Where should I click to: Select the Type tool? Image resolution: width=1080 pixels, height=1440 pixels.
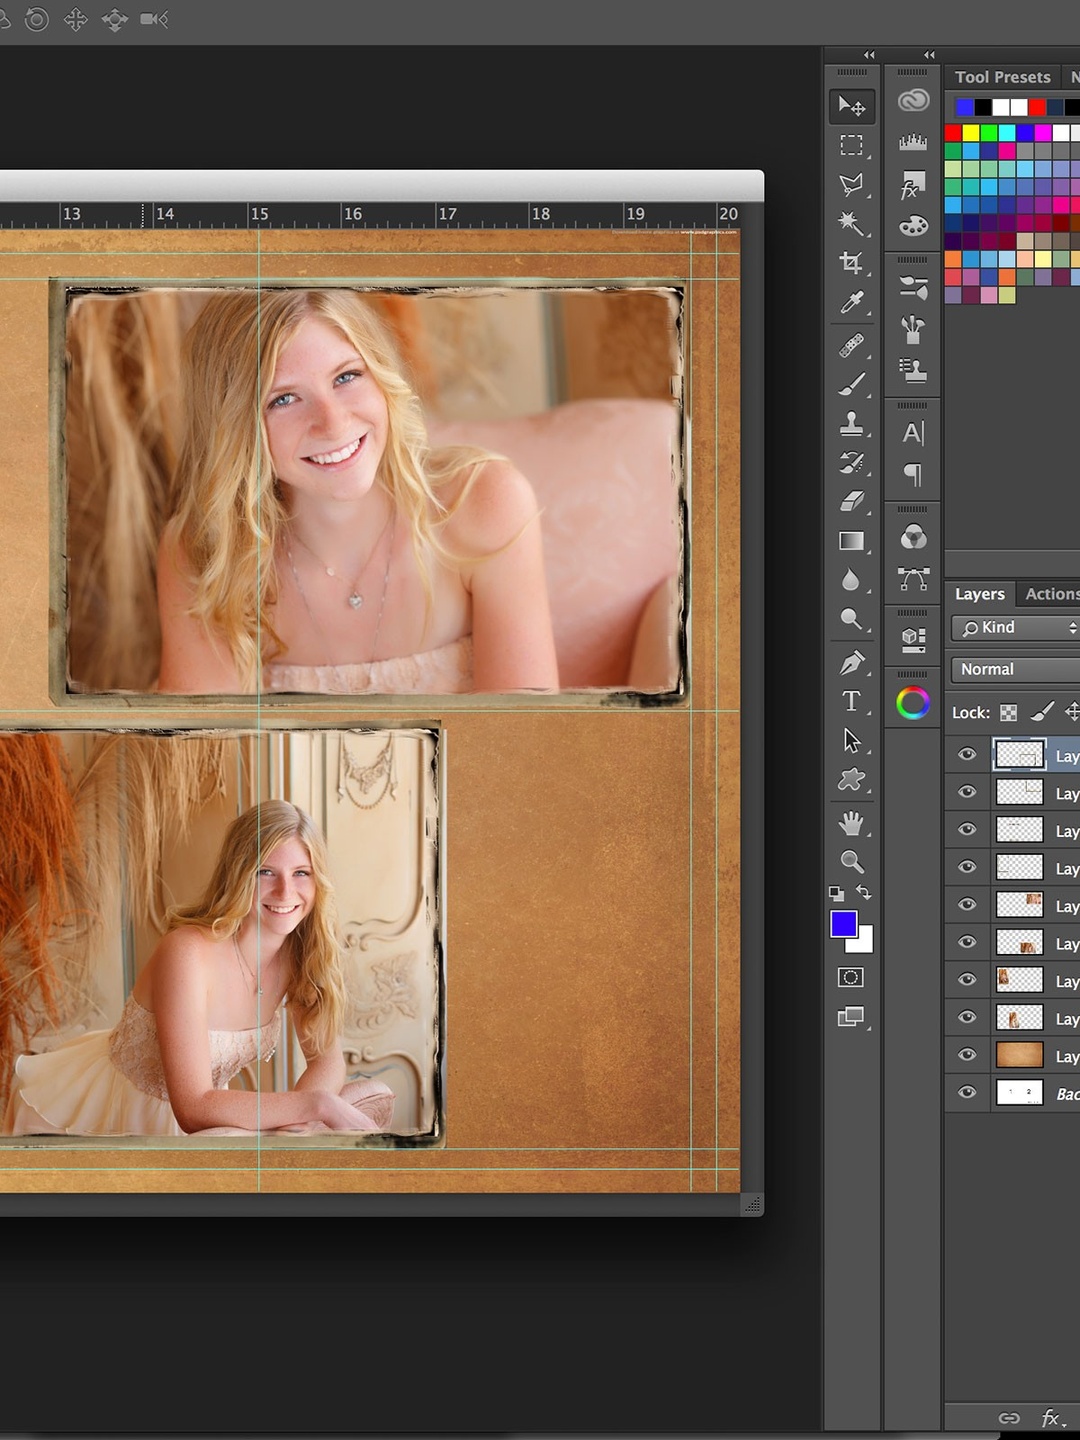tap(852, 701)
